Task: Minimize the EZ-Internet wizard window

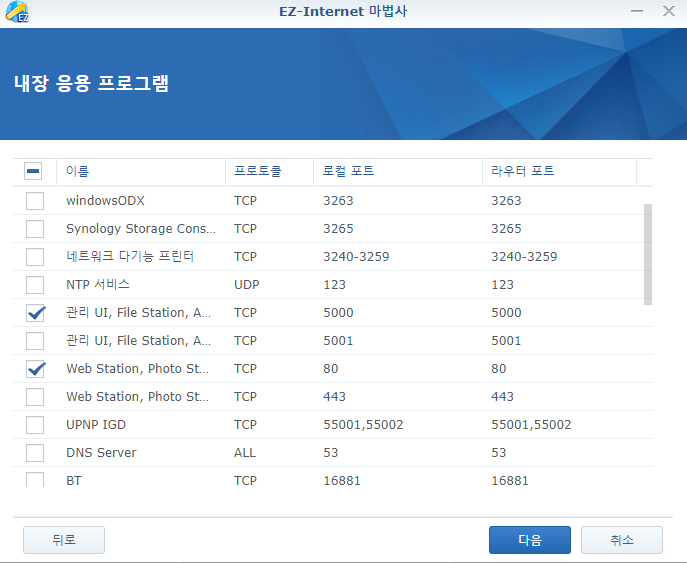Action: click(x=637, y=11)
